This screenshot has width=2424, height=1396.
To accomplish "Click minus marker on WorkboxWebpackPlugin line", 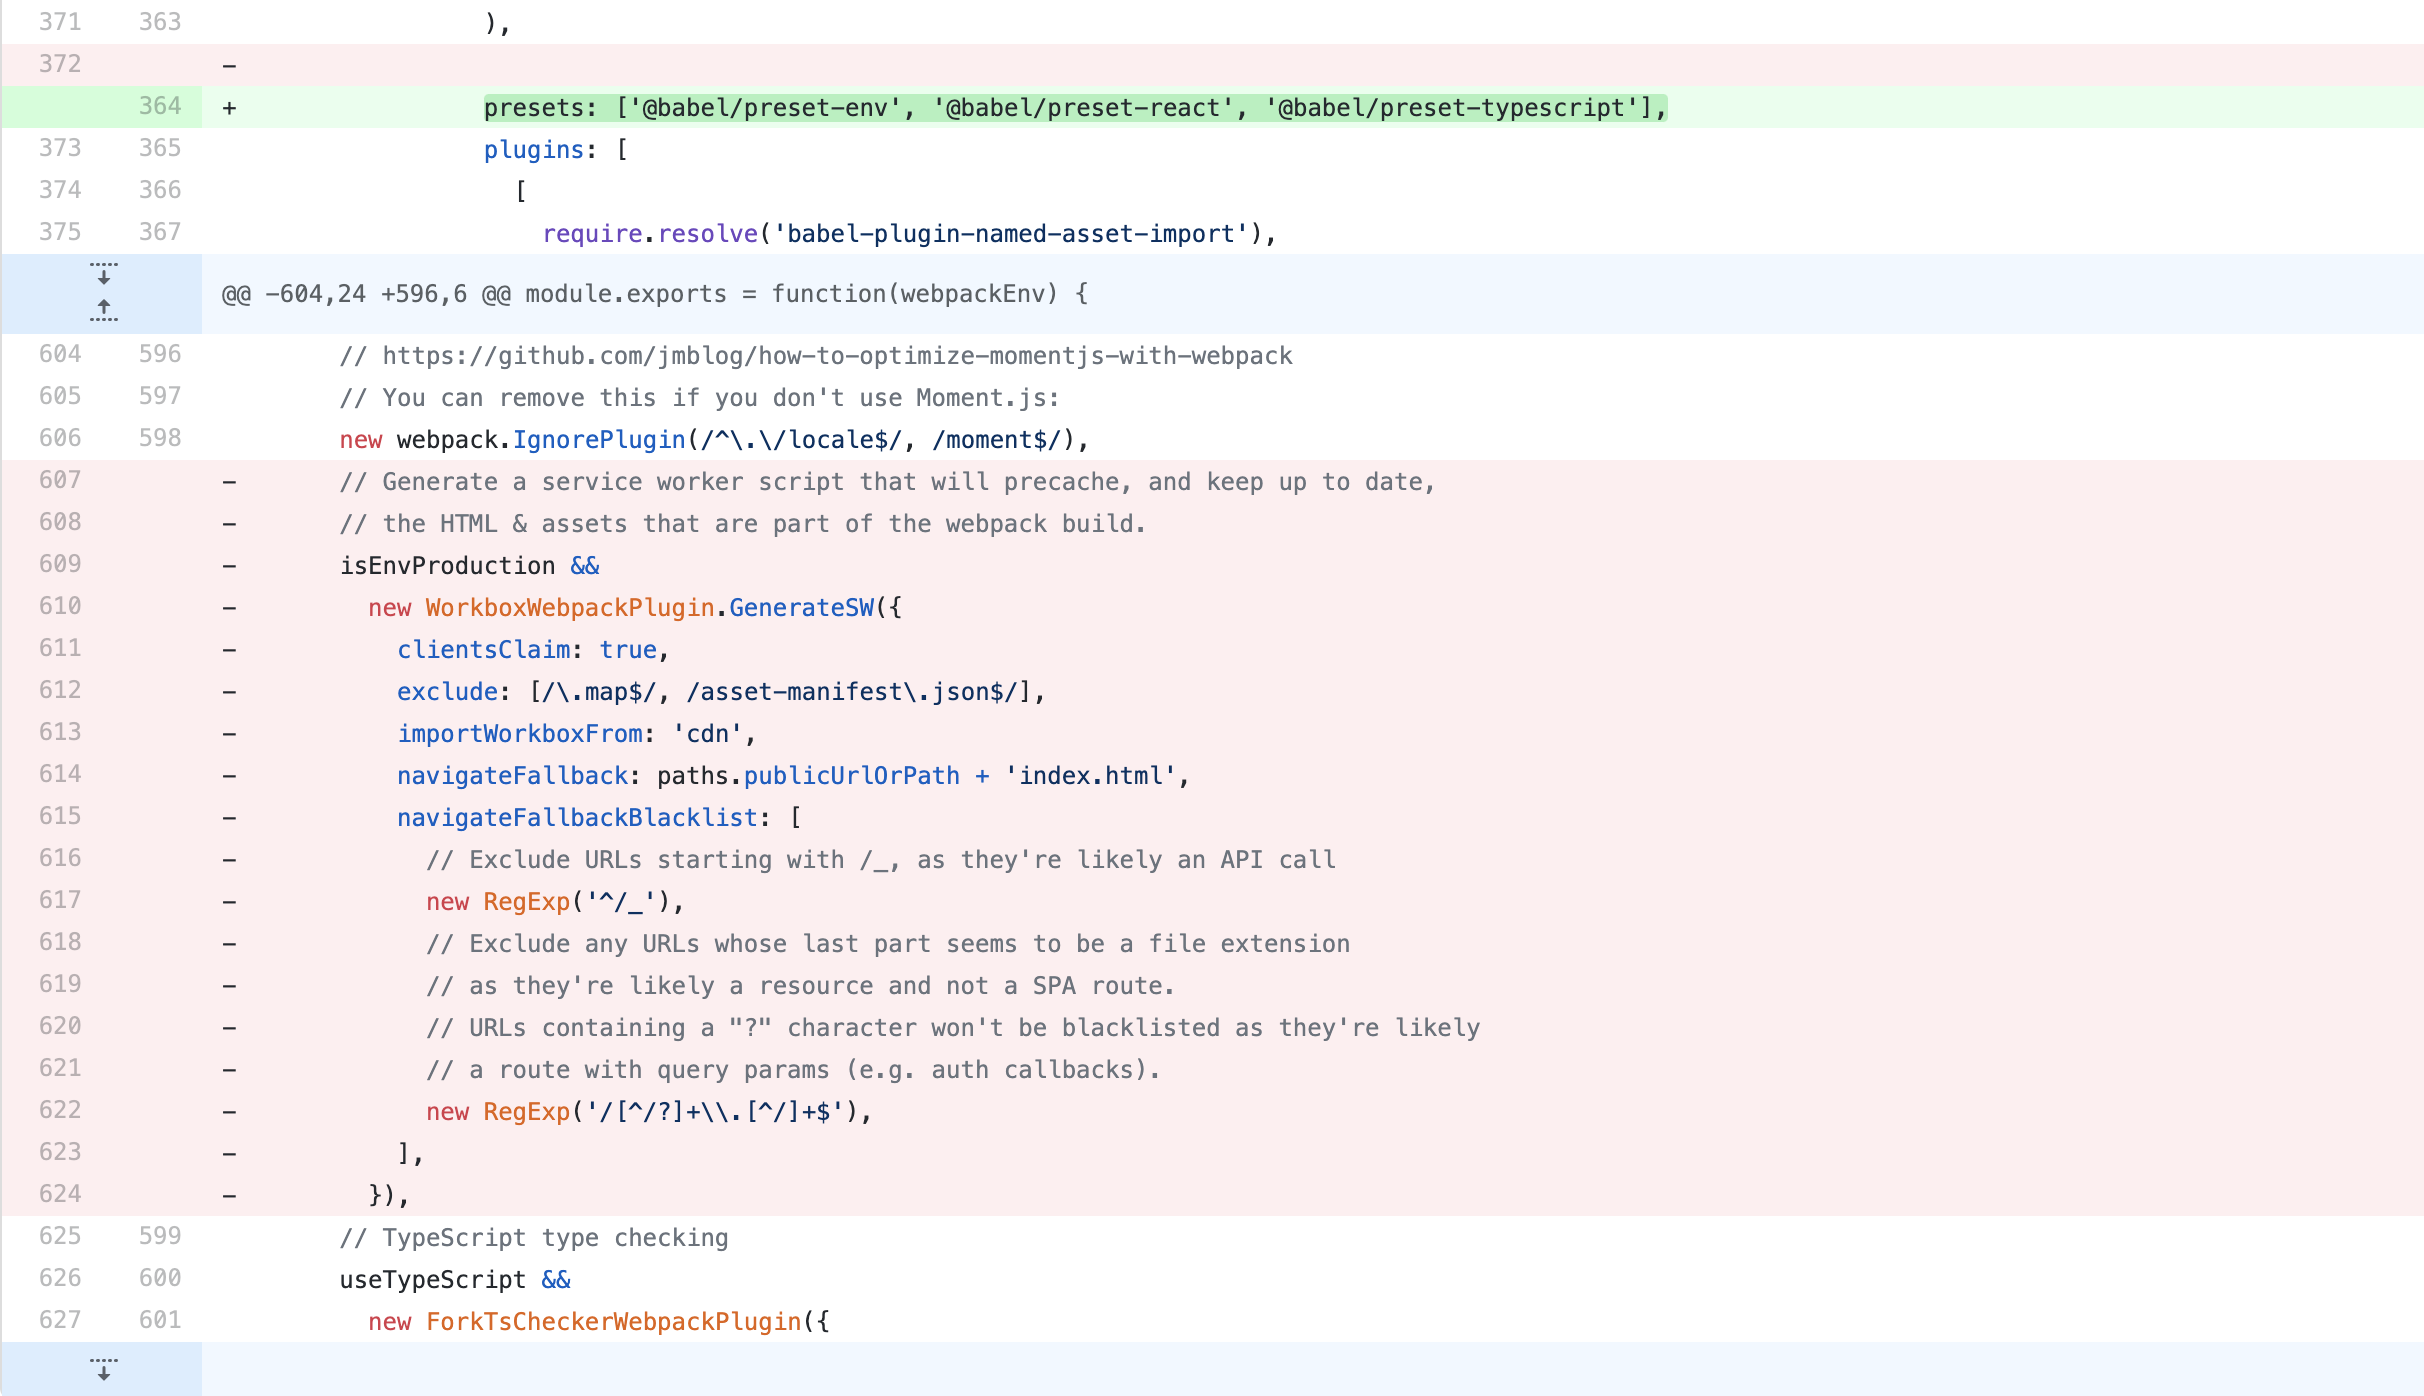I will (x=229, y=608).
